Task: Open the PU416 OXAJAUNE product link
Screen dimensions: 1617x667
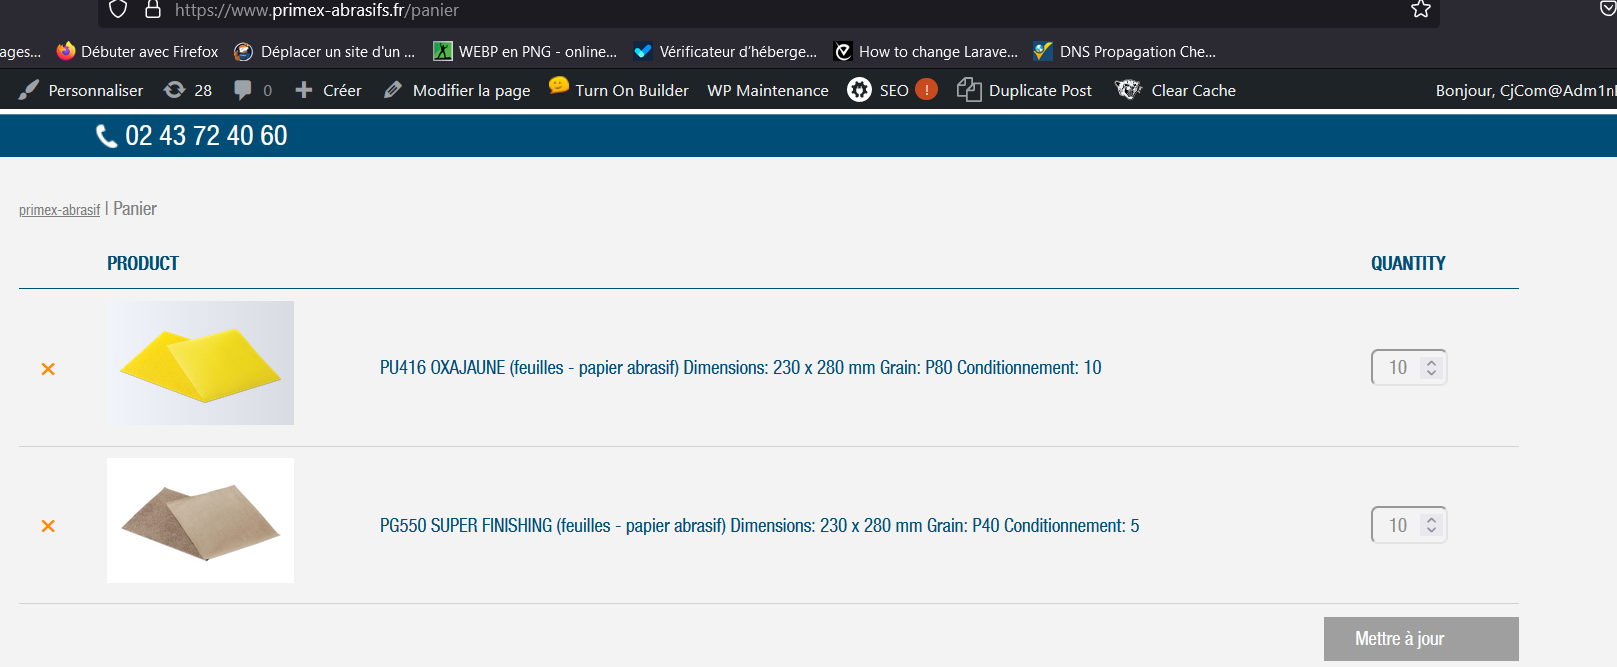Action: 741,368
